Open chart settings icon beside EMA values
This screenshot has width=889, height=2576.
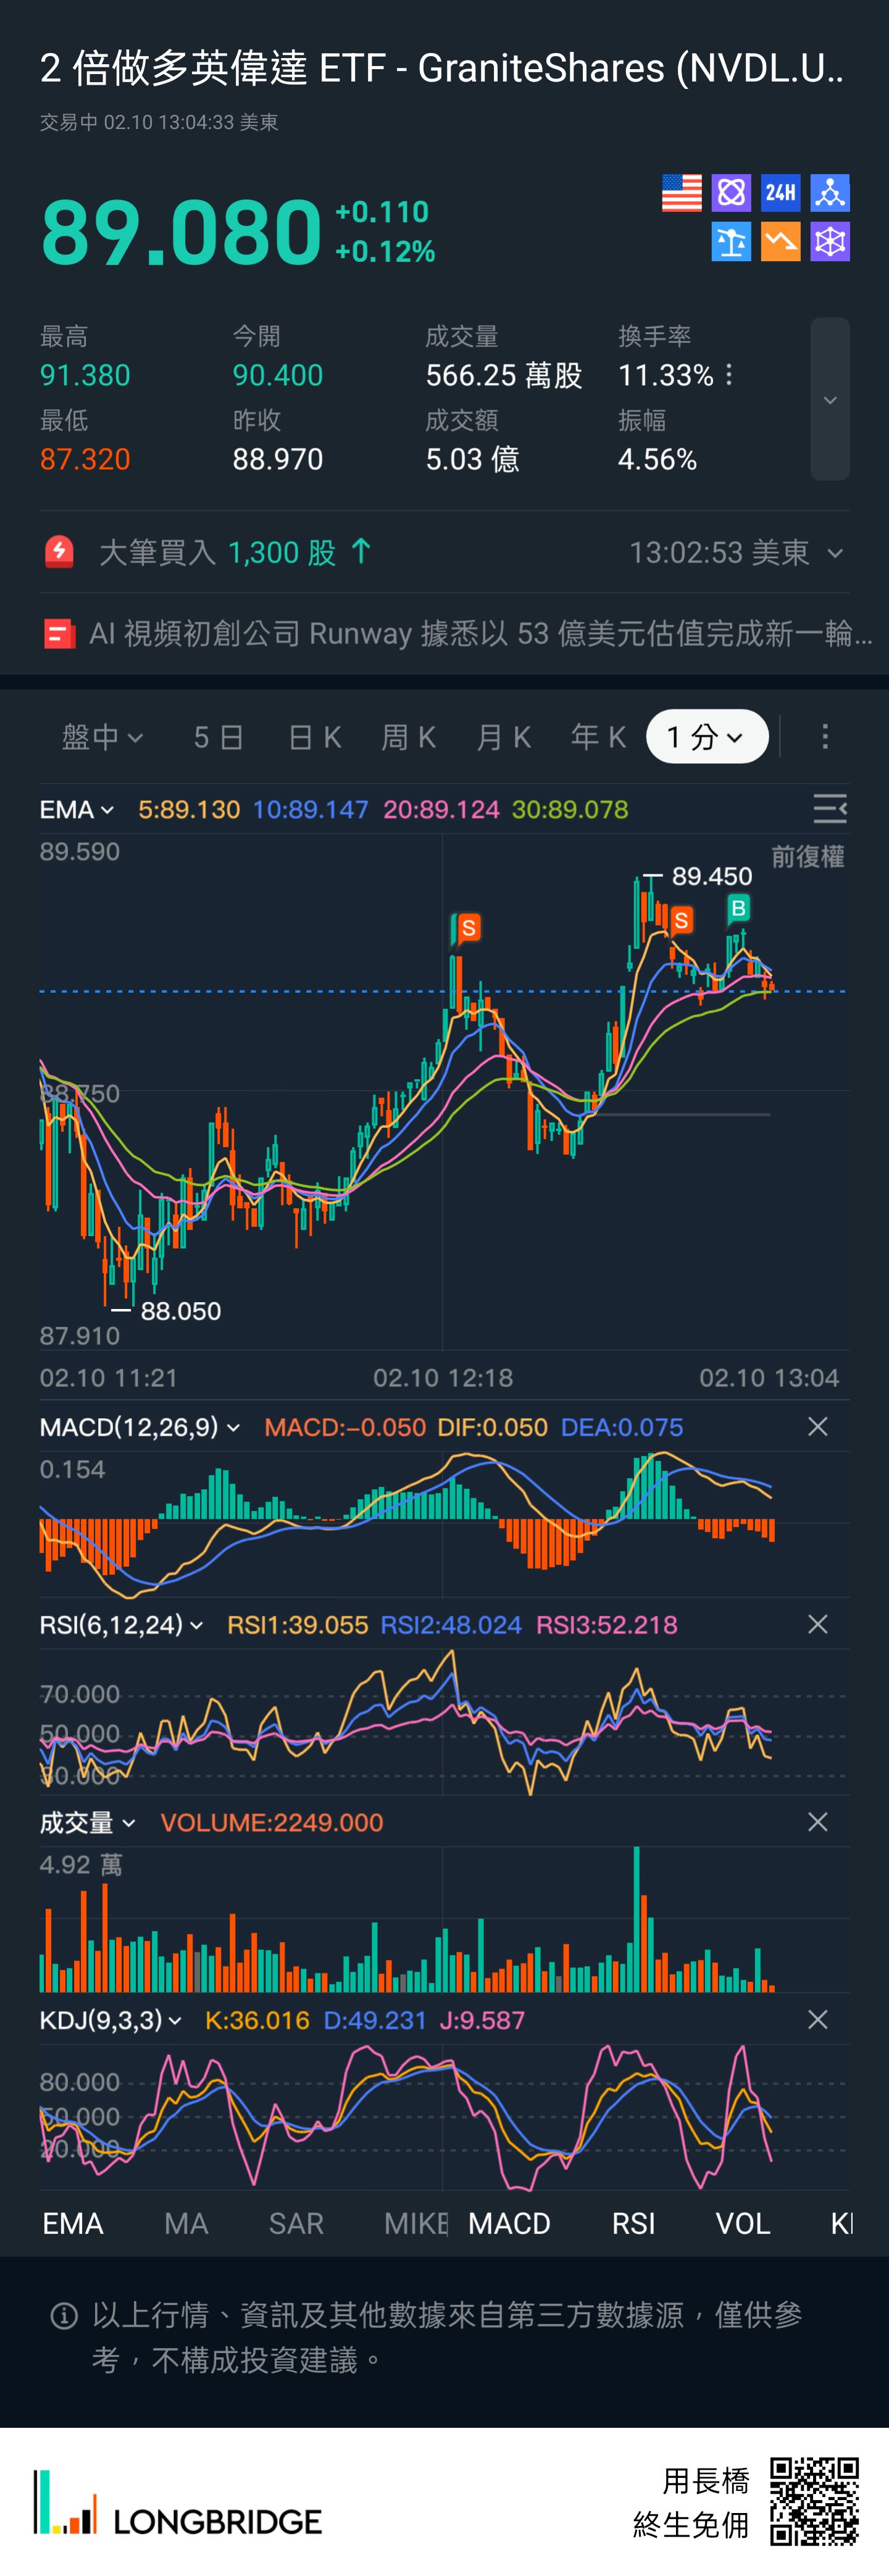[x=829, y=808]
